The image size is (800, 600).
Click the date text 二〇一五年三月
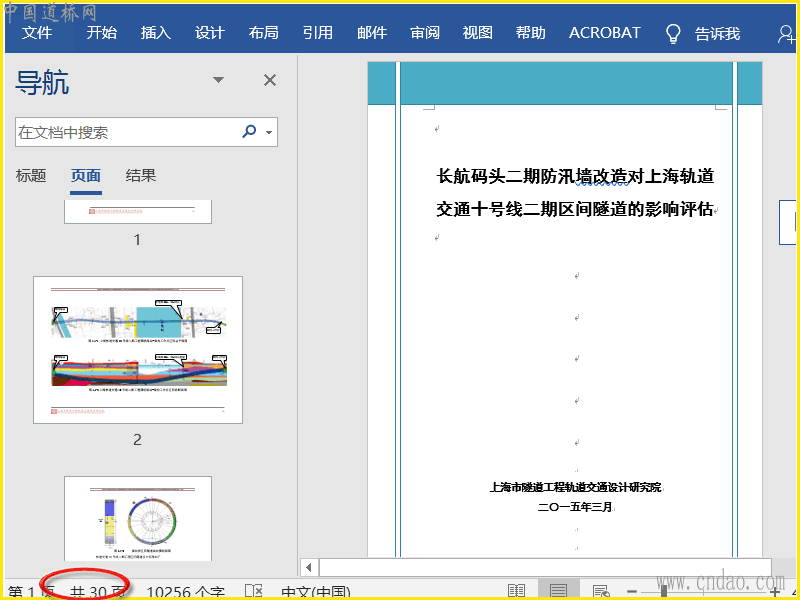[x=575, y=507]
